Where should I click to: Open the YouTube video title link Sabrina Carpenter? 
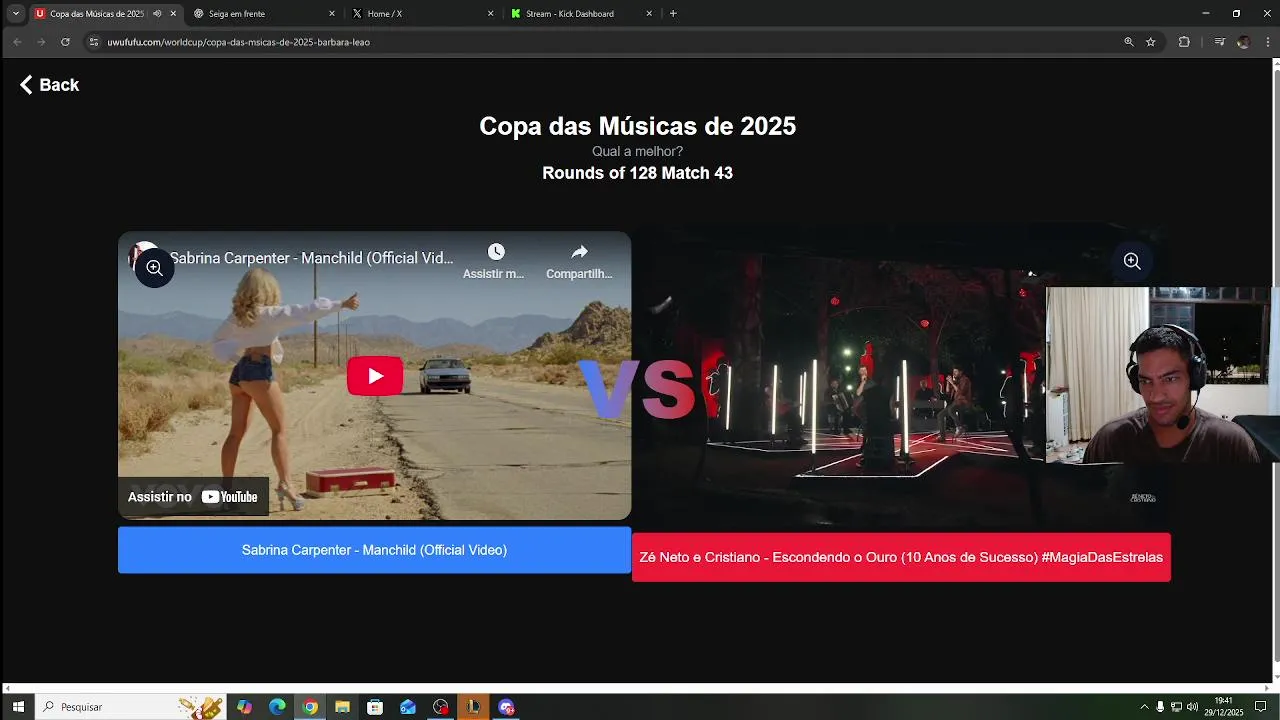pos(311,258)
